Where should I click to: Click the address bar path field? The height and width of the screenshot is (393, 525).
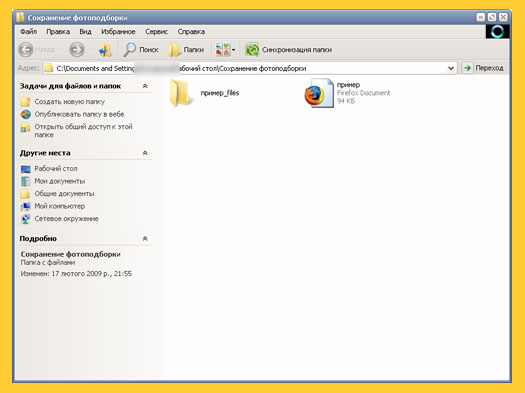[250, 68]
